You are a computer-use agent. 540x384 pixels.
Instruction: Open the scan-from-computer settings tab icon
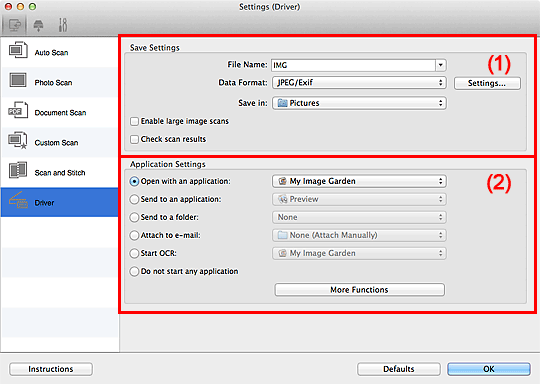pos(14,25)
